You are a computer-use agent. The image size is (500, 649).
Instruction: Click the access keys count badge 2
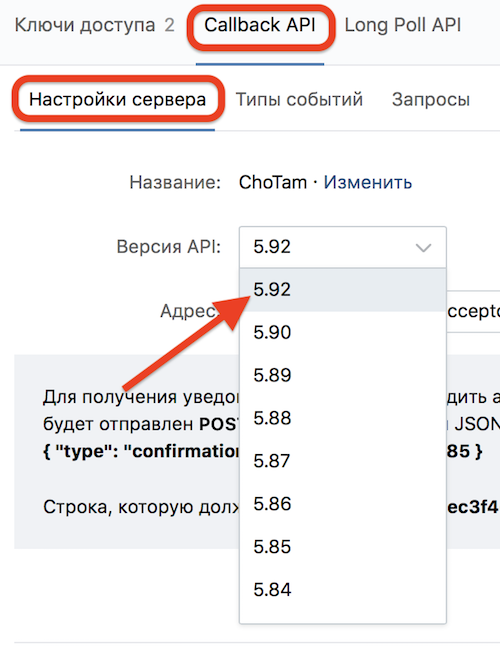[x=169, y=26]
